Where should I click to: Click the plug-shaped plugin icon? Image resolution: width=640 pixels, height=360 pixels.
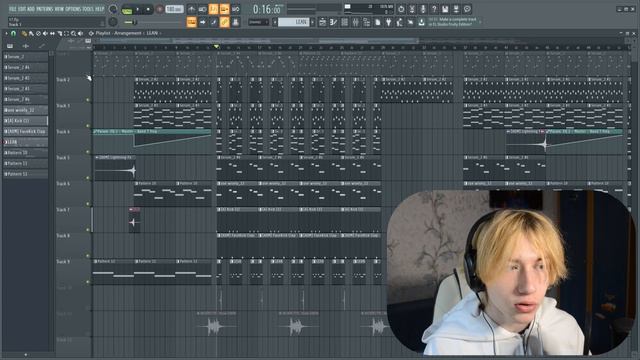pyautogui.click(x=389, y=22)
